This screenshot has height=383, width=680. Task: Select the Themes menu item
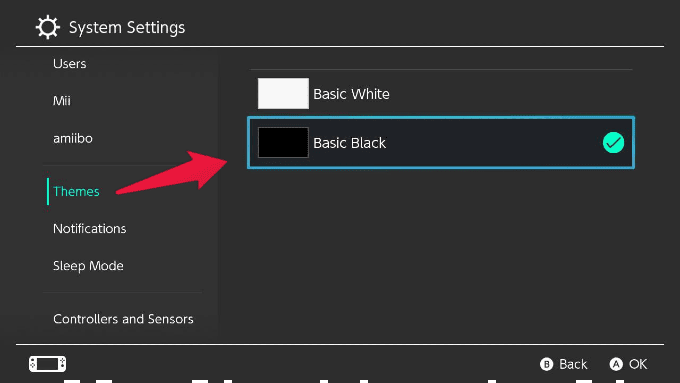pyautogui.click(x=76, y=191)
